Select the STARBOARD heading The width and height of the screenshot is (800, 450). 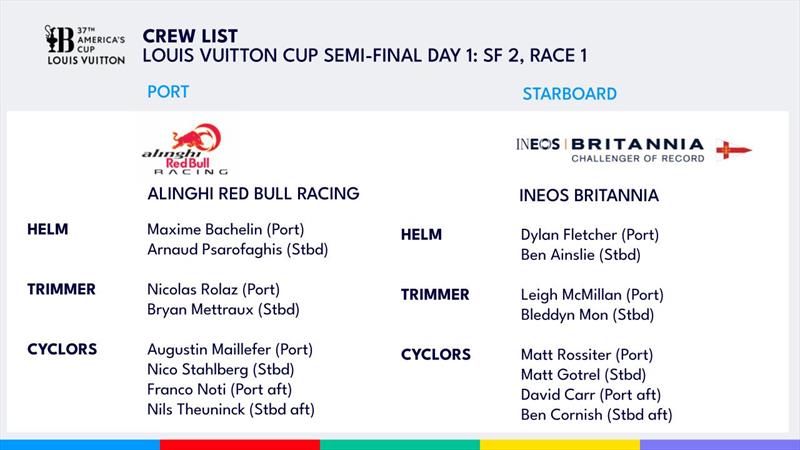pyautogui.click(x=569, y=94)
